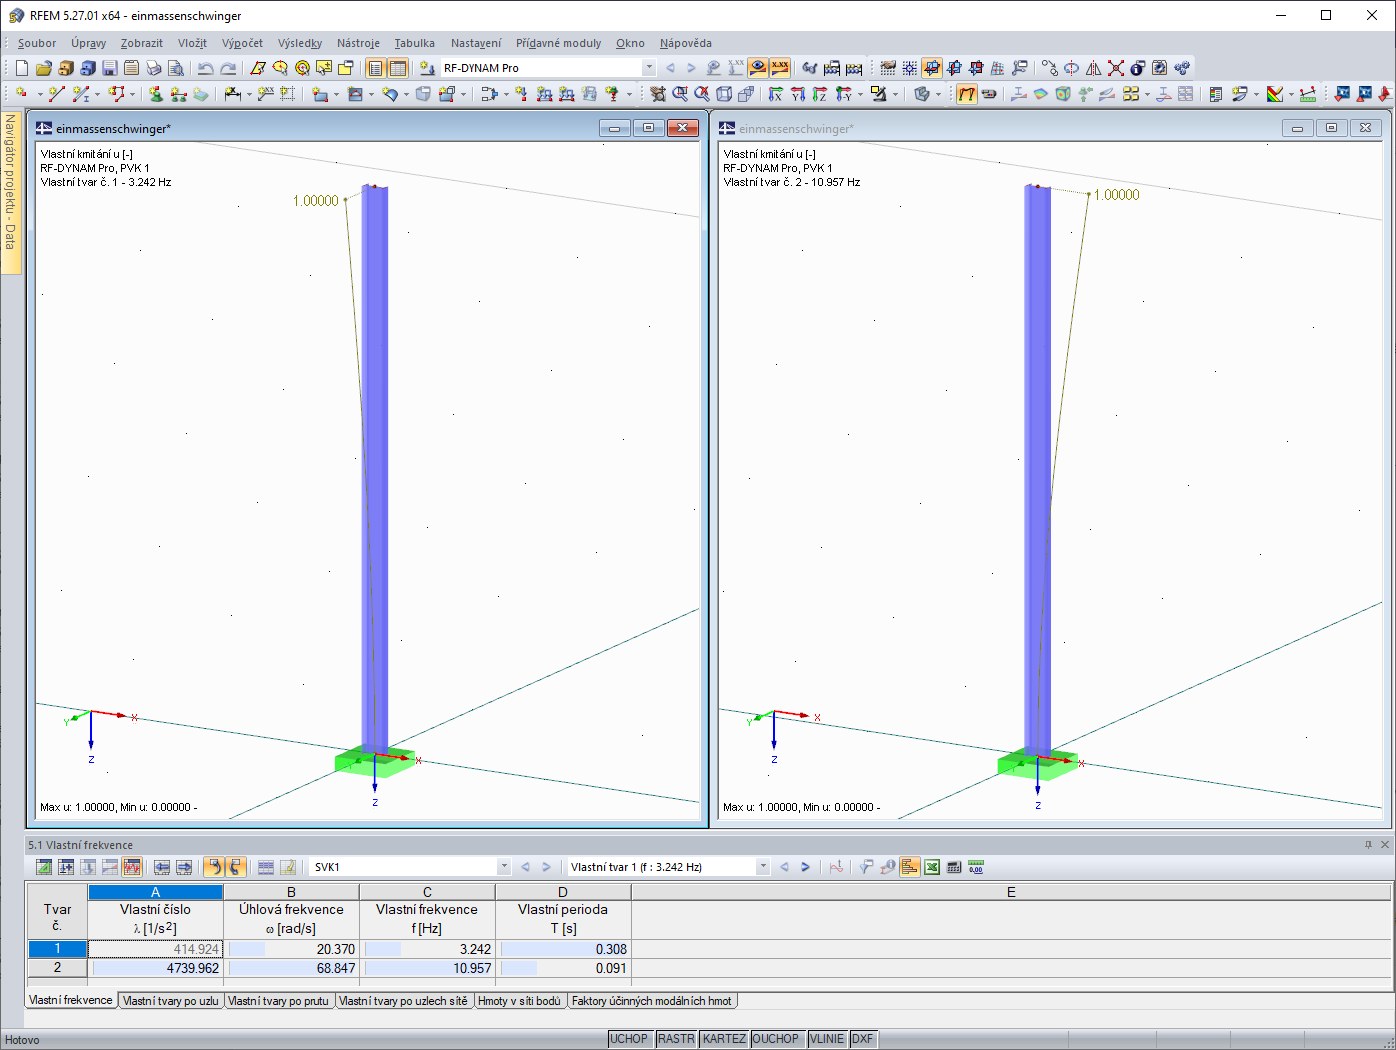Open the RF-DYNAM Pro module dropdown
1396x1050 pixels.
click(649, 68)
